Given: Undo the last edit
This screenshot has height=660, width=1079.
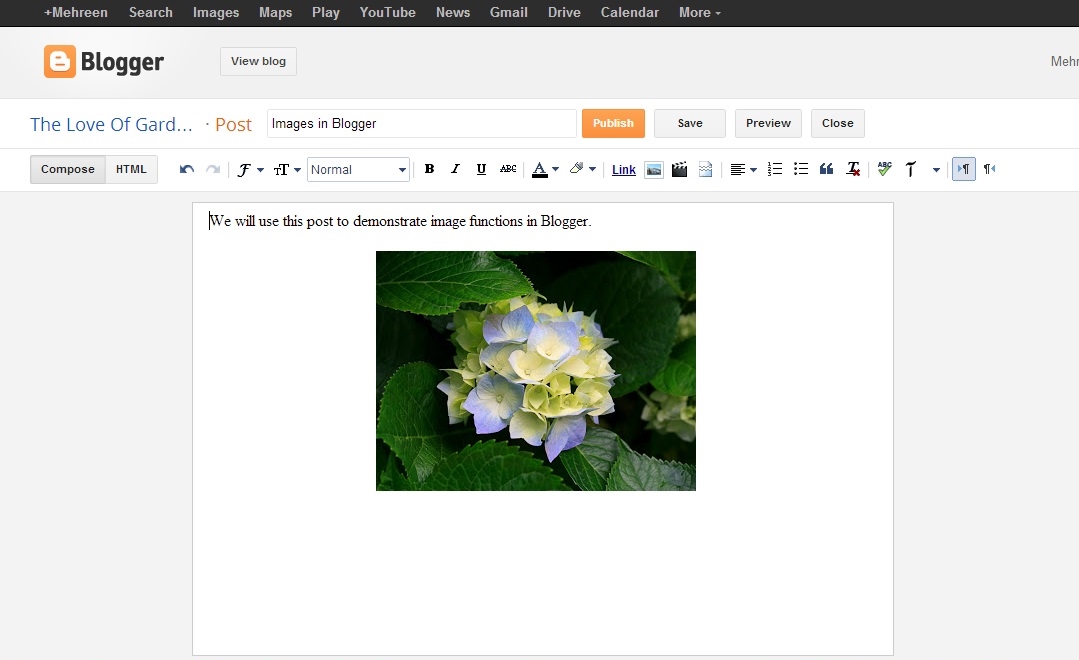Looking at the screenshot, I should pyautogui.click(x=186, y=169).
